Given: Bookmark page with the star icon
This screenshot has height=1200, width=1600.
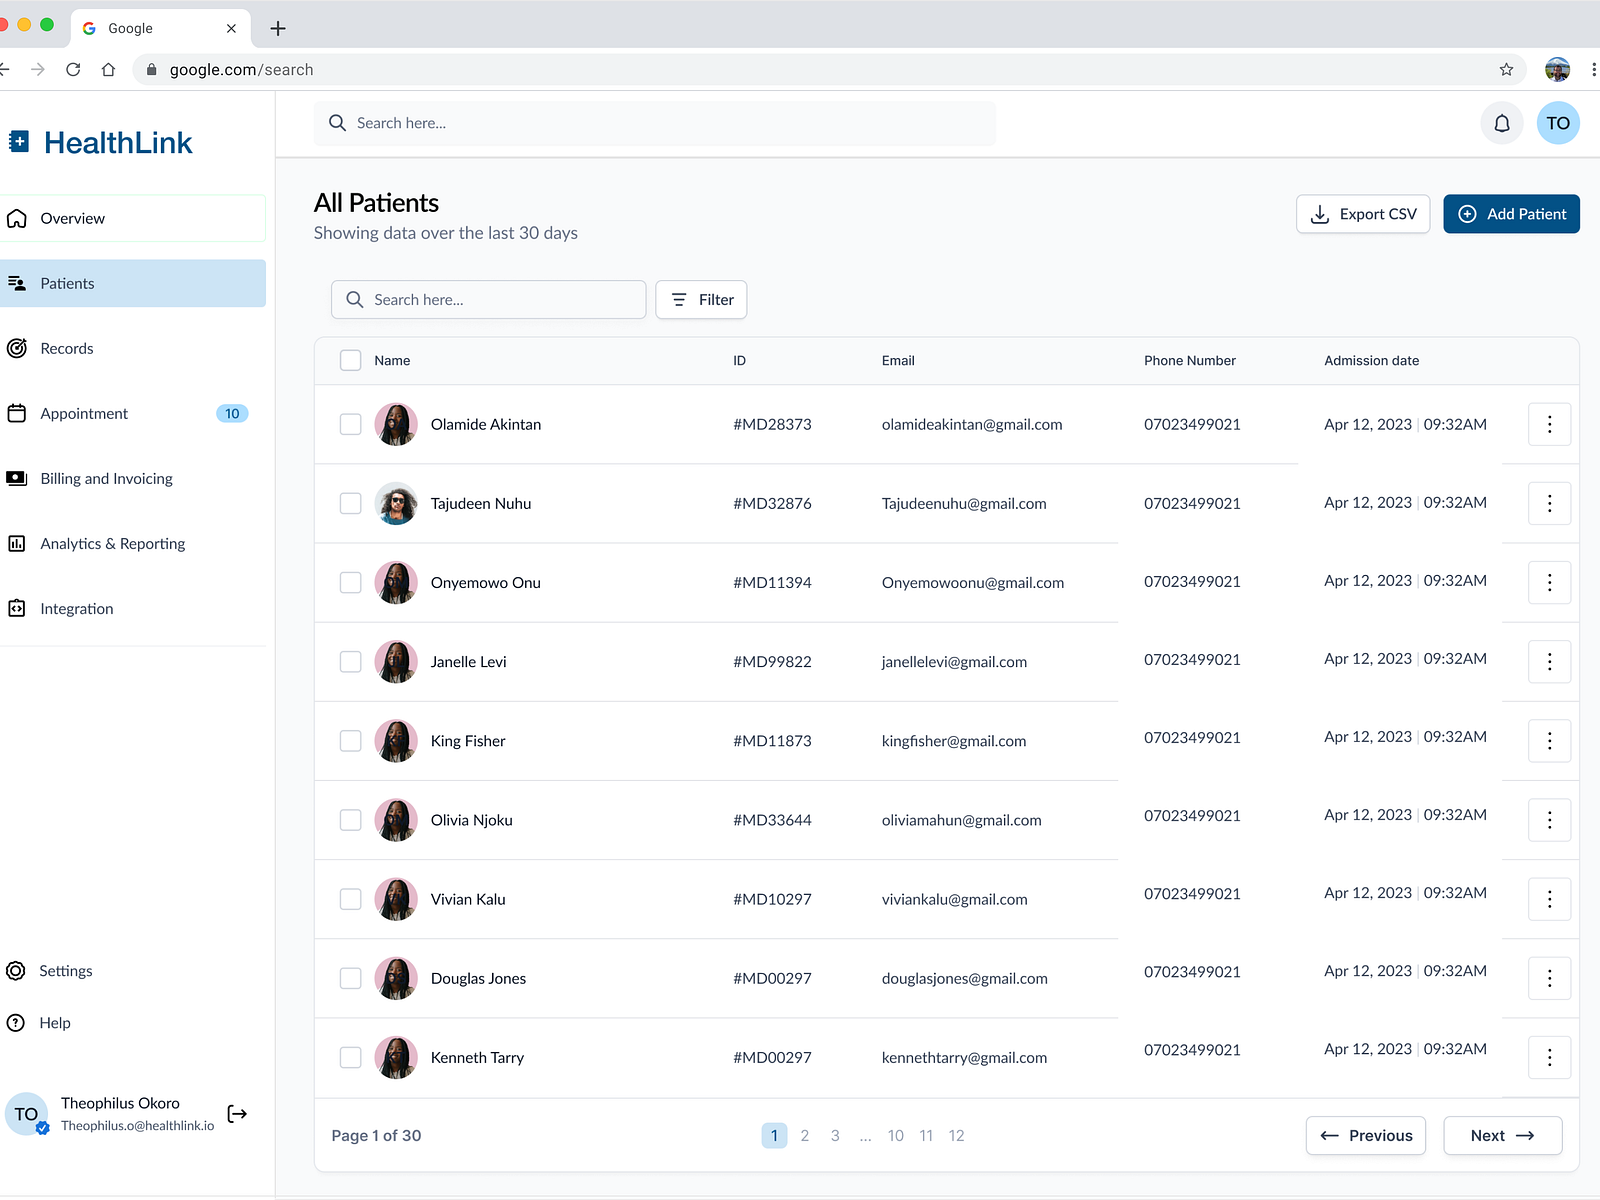Looking at the screenshot, I should pyautogui.click(x=1506, y=69).
